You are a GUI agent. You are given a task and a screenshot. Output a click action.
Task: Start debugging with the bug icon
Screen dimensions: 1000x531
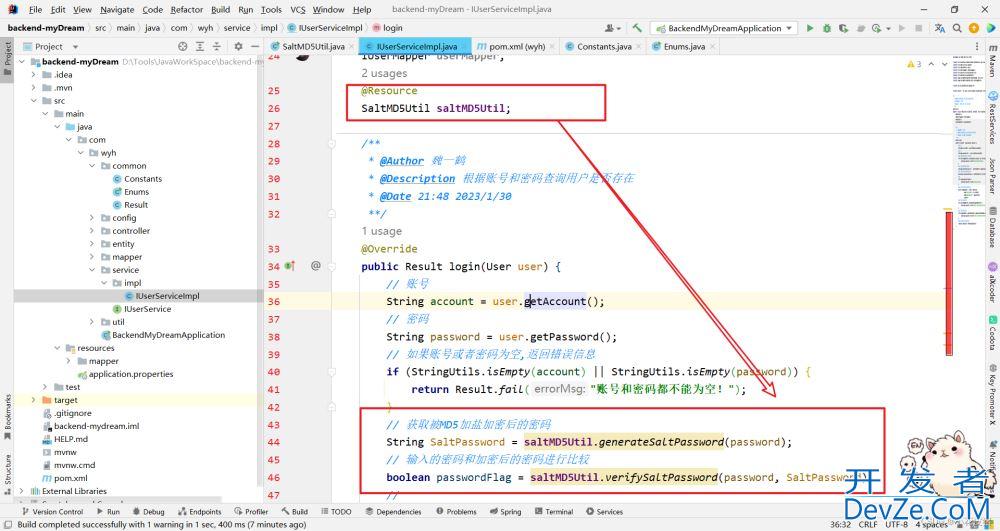click(827, 28)
